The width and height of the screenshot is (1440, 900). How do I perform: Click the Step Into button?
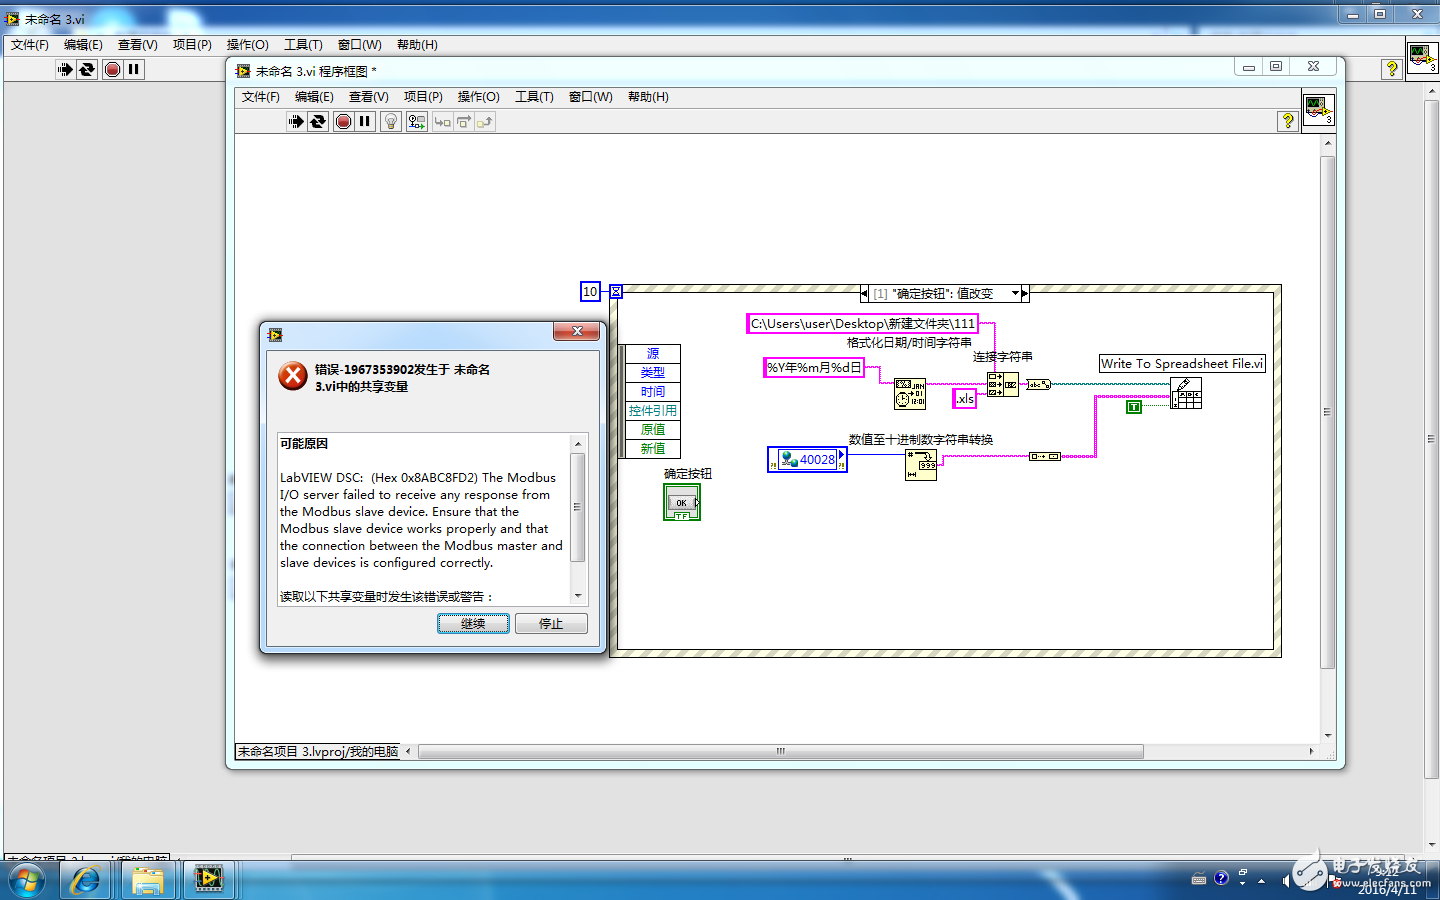click(442, 122)
